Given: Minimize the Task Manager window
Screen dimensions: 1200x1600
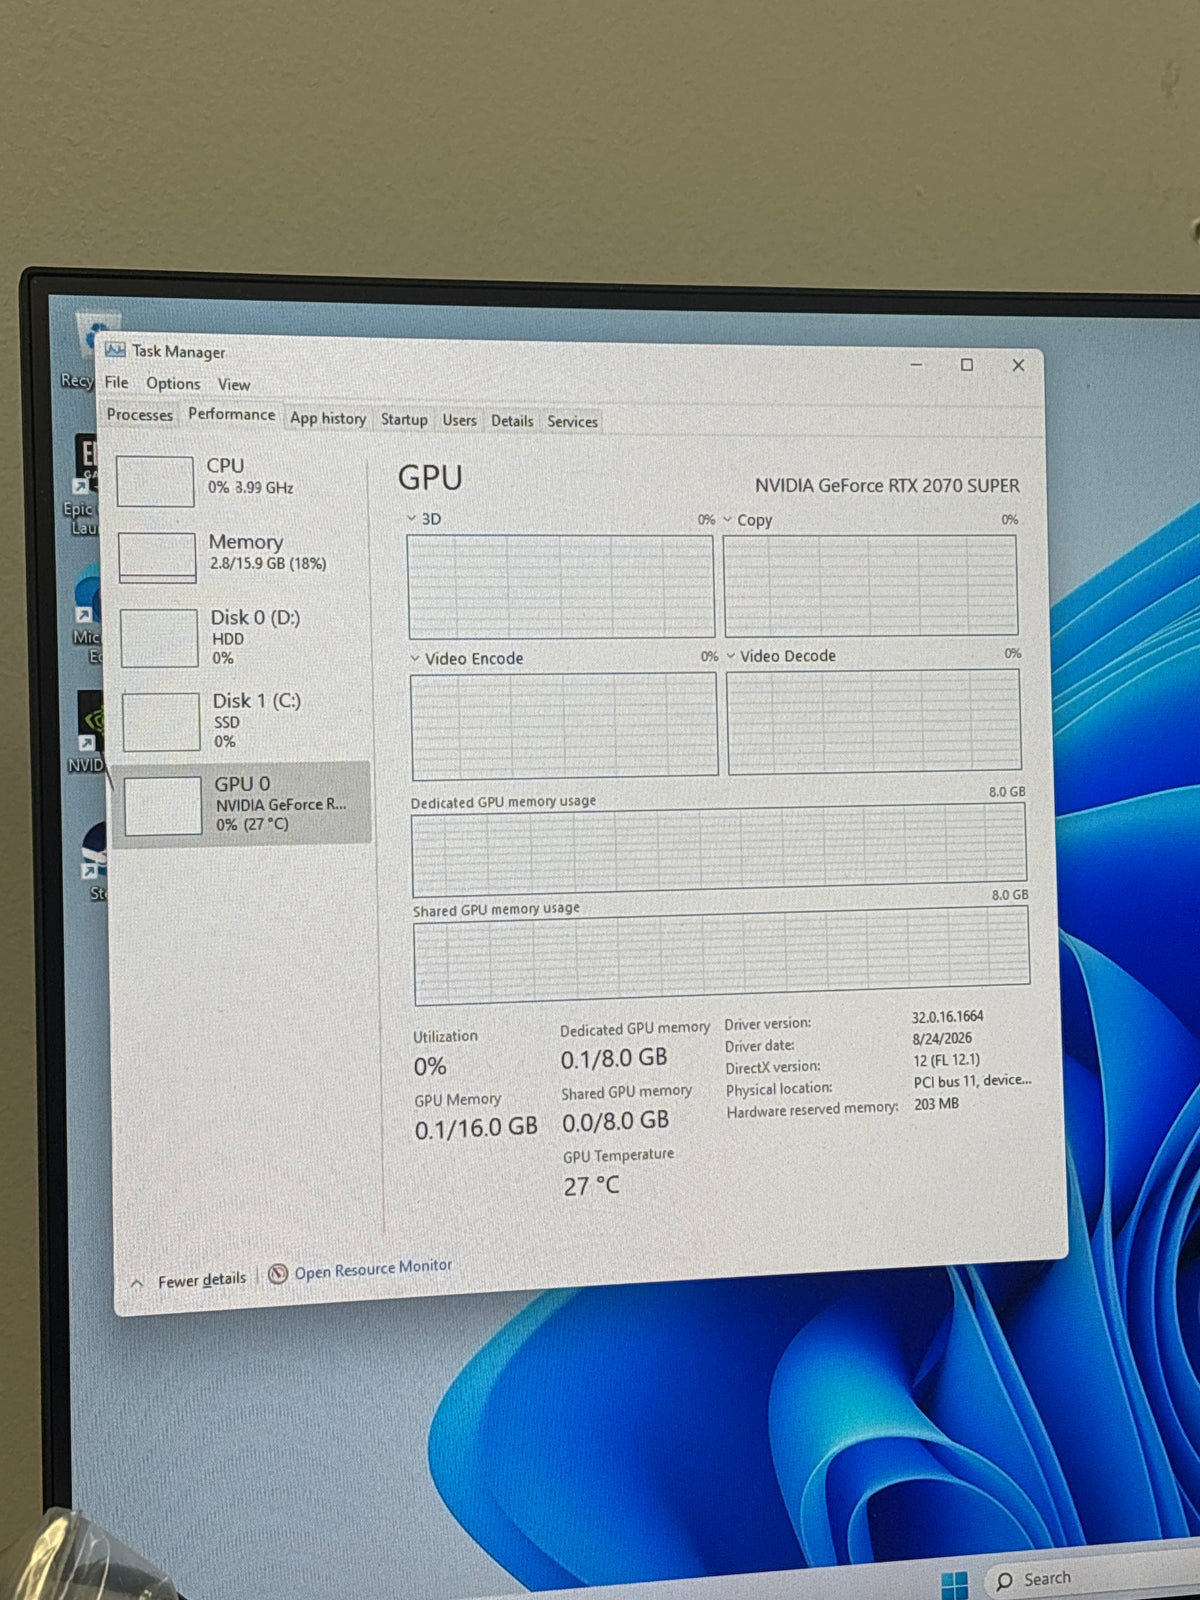Looking at the screenshot, I should point(916,364).
